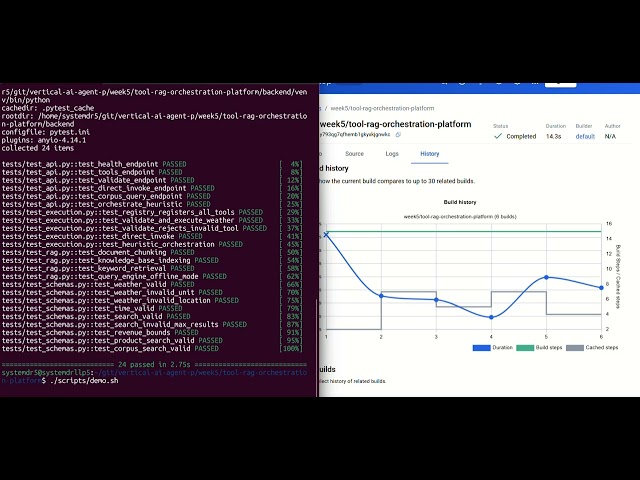Select the build 5 duration point
This screenshot has height=480, width=640.
pyautogui.click(x=547, y=277)
